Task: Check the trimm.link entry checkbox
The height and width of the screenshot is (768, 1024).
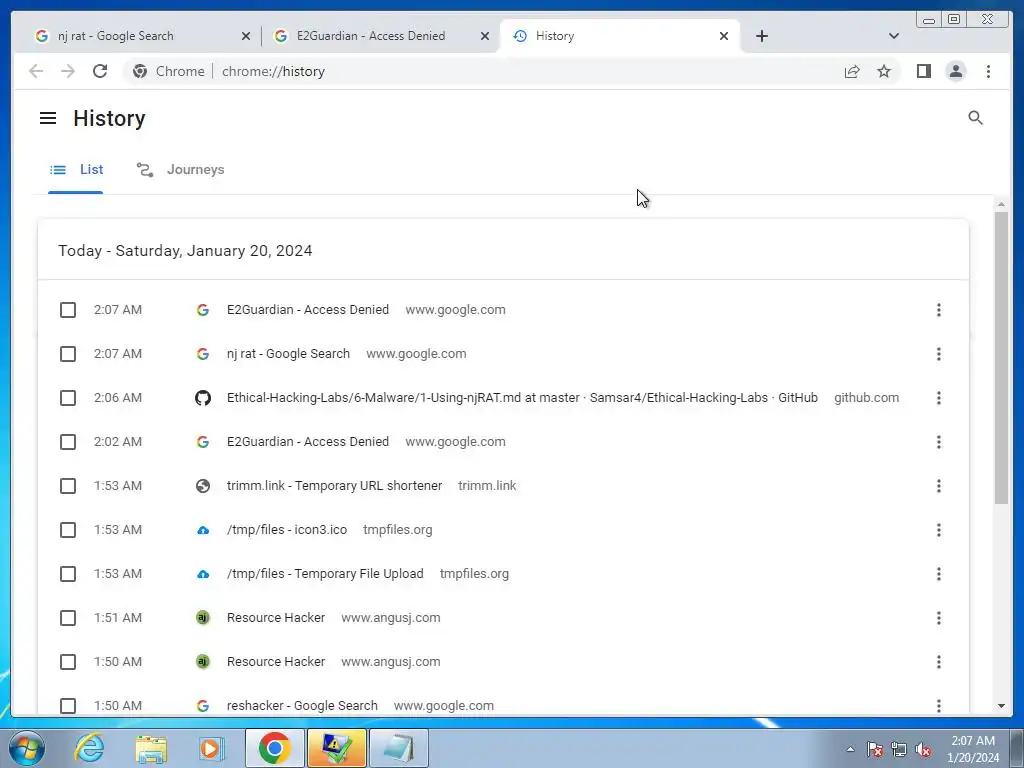Action: pos(68,486)
